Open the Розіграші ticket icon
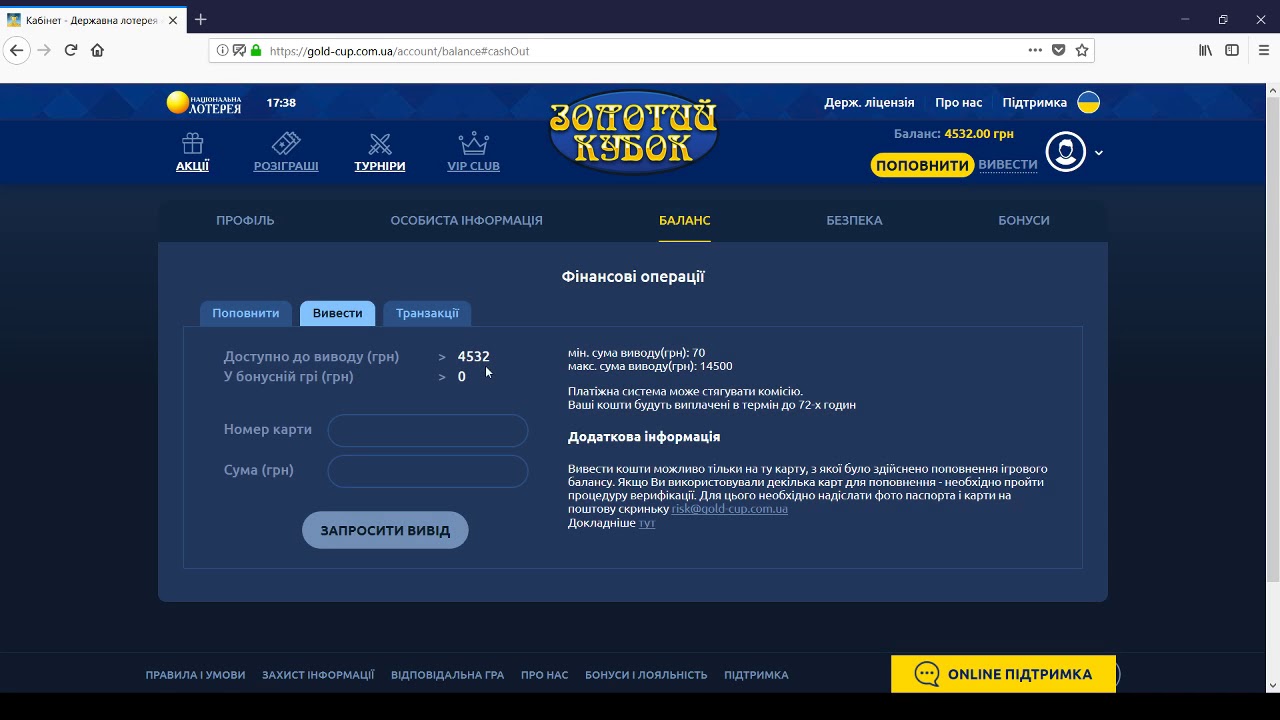This screenshot has height=720, width=1280. point(286,143)
